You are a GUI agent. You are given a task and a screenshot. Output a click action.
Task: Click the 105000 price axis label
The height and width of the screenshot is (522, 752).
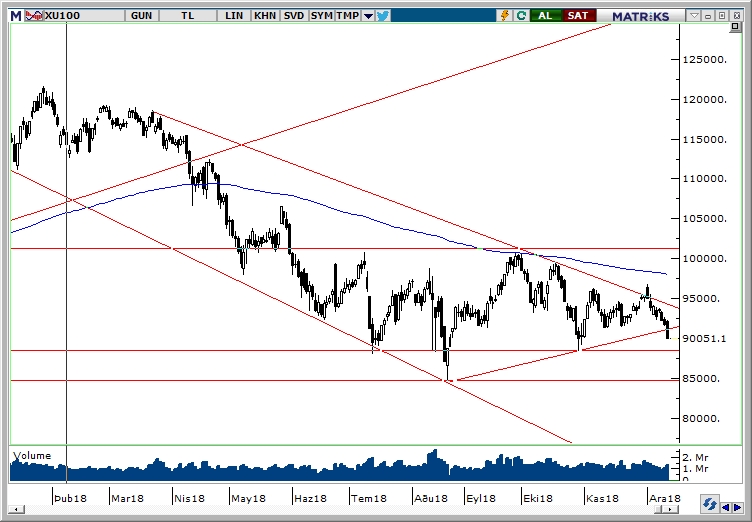tap(705, 219)
